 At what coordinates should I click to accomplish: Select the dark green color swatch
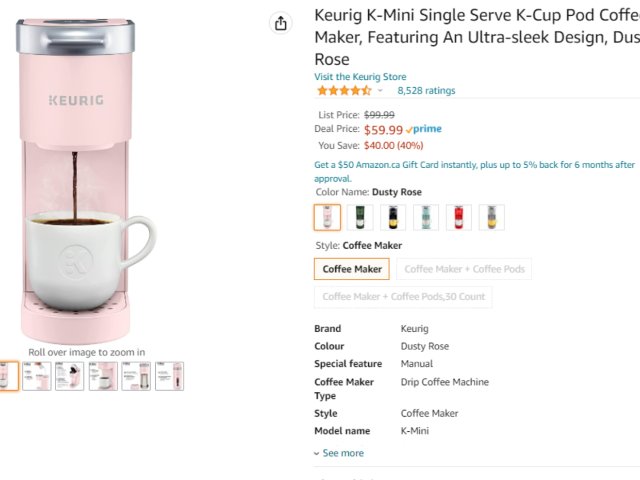click(360, 217)
